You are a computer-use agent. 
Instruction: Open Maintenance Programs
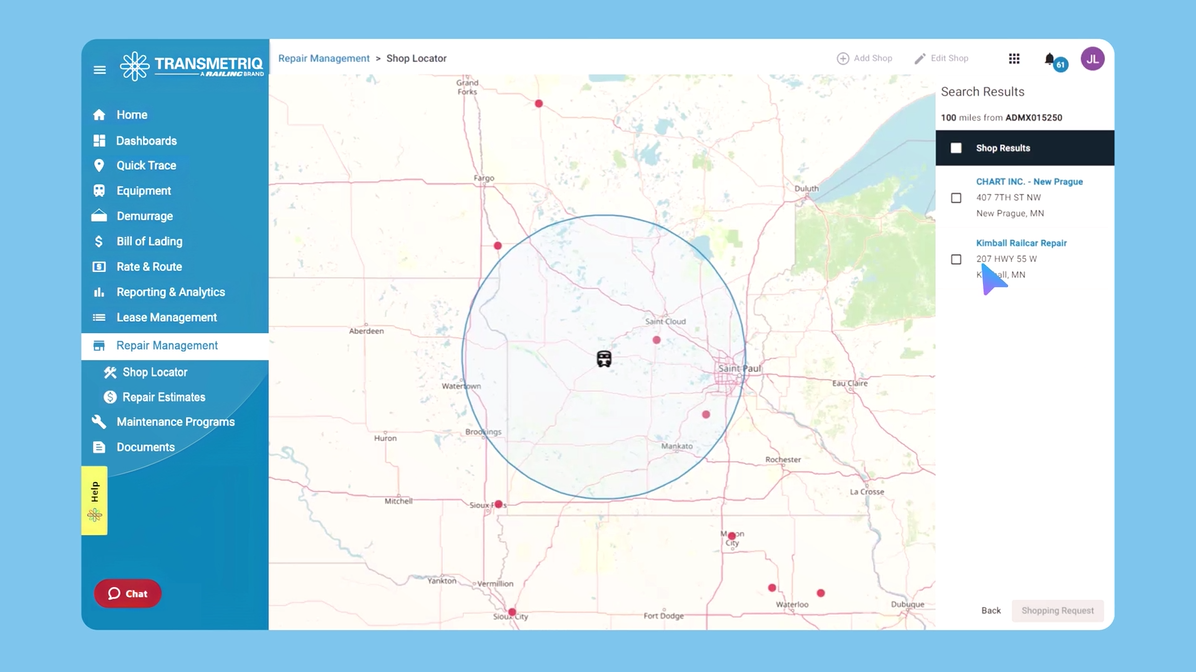[x=175, y=422]
